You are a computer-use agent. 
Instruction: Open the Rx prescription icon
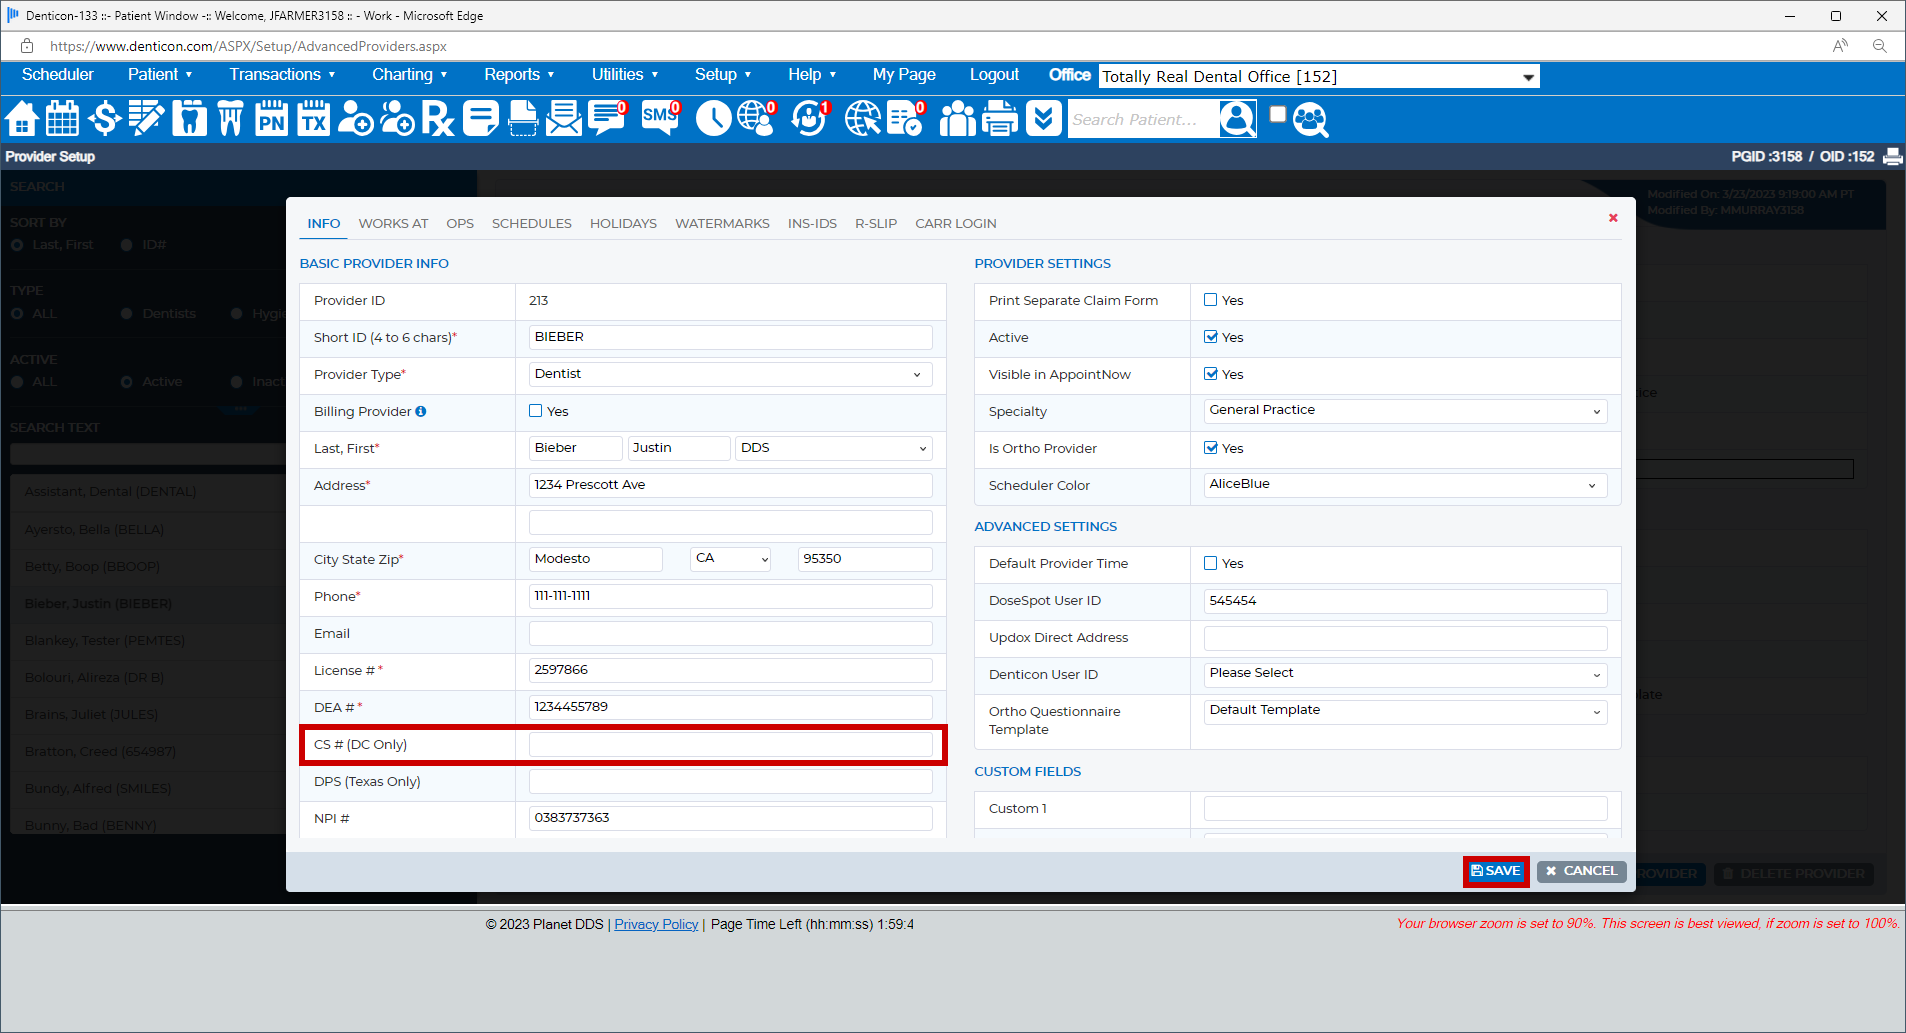[437, 119]
